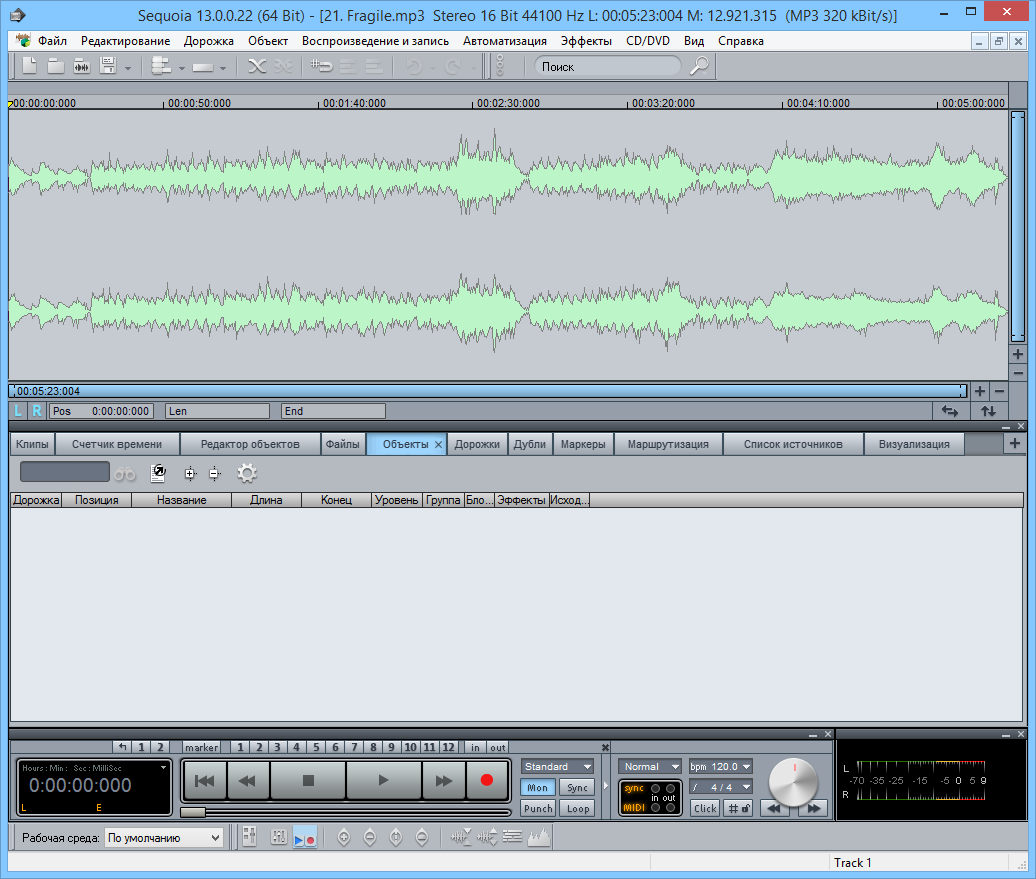Click the transport position slider handle
Screen dimensions: 1036x879
pyautogui.click(x=193, y=812)
